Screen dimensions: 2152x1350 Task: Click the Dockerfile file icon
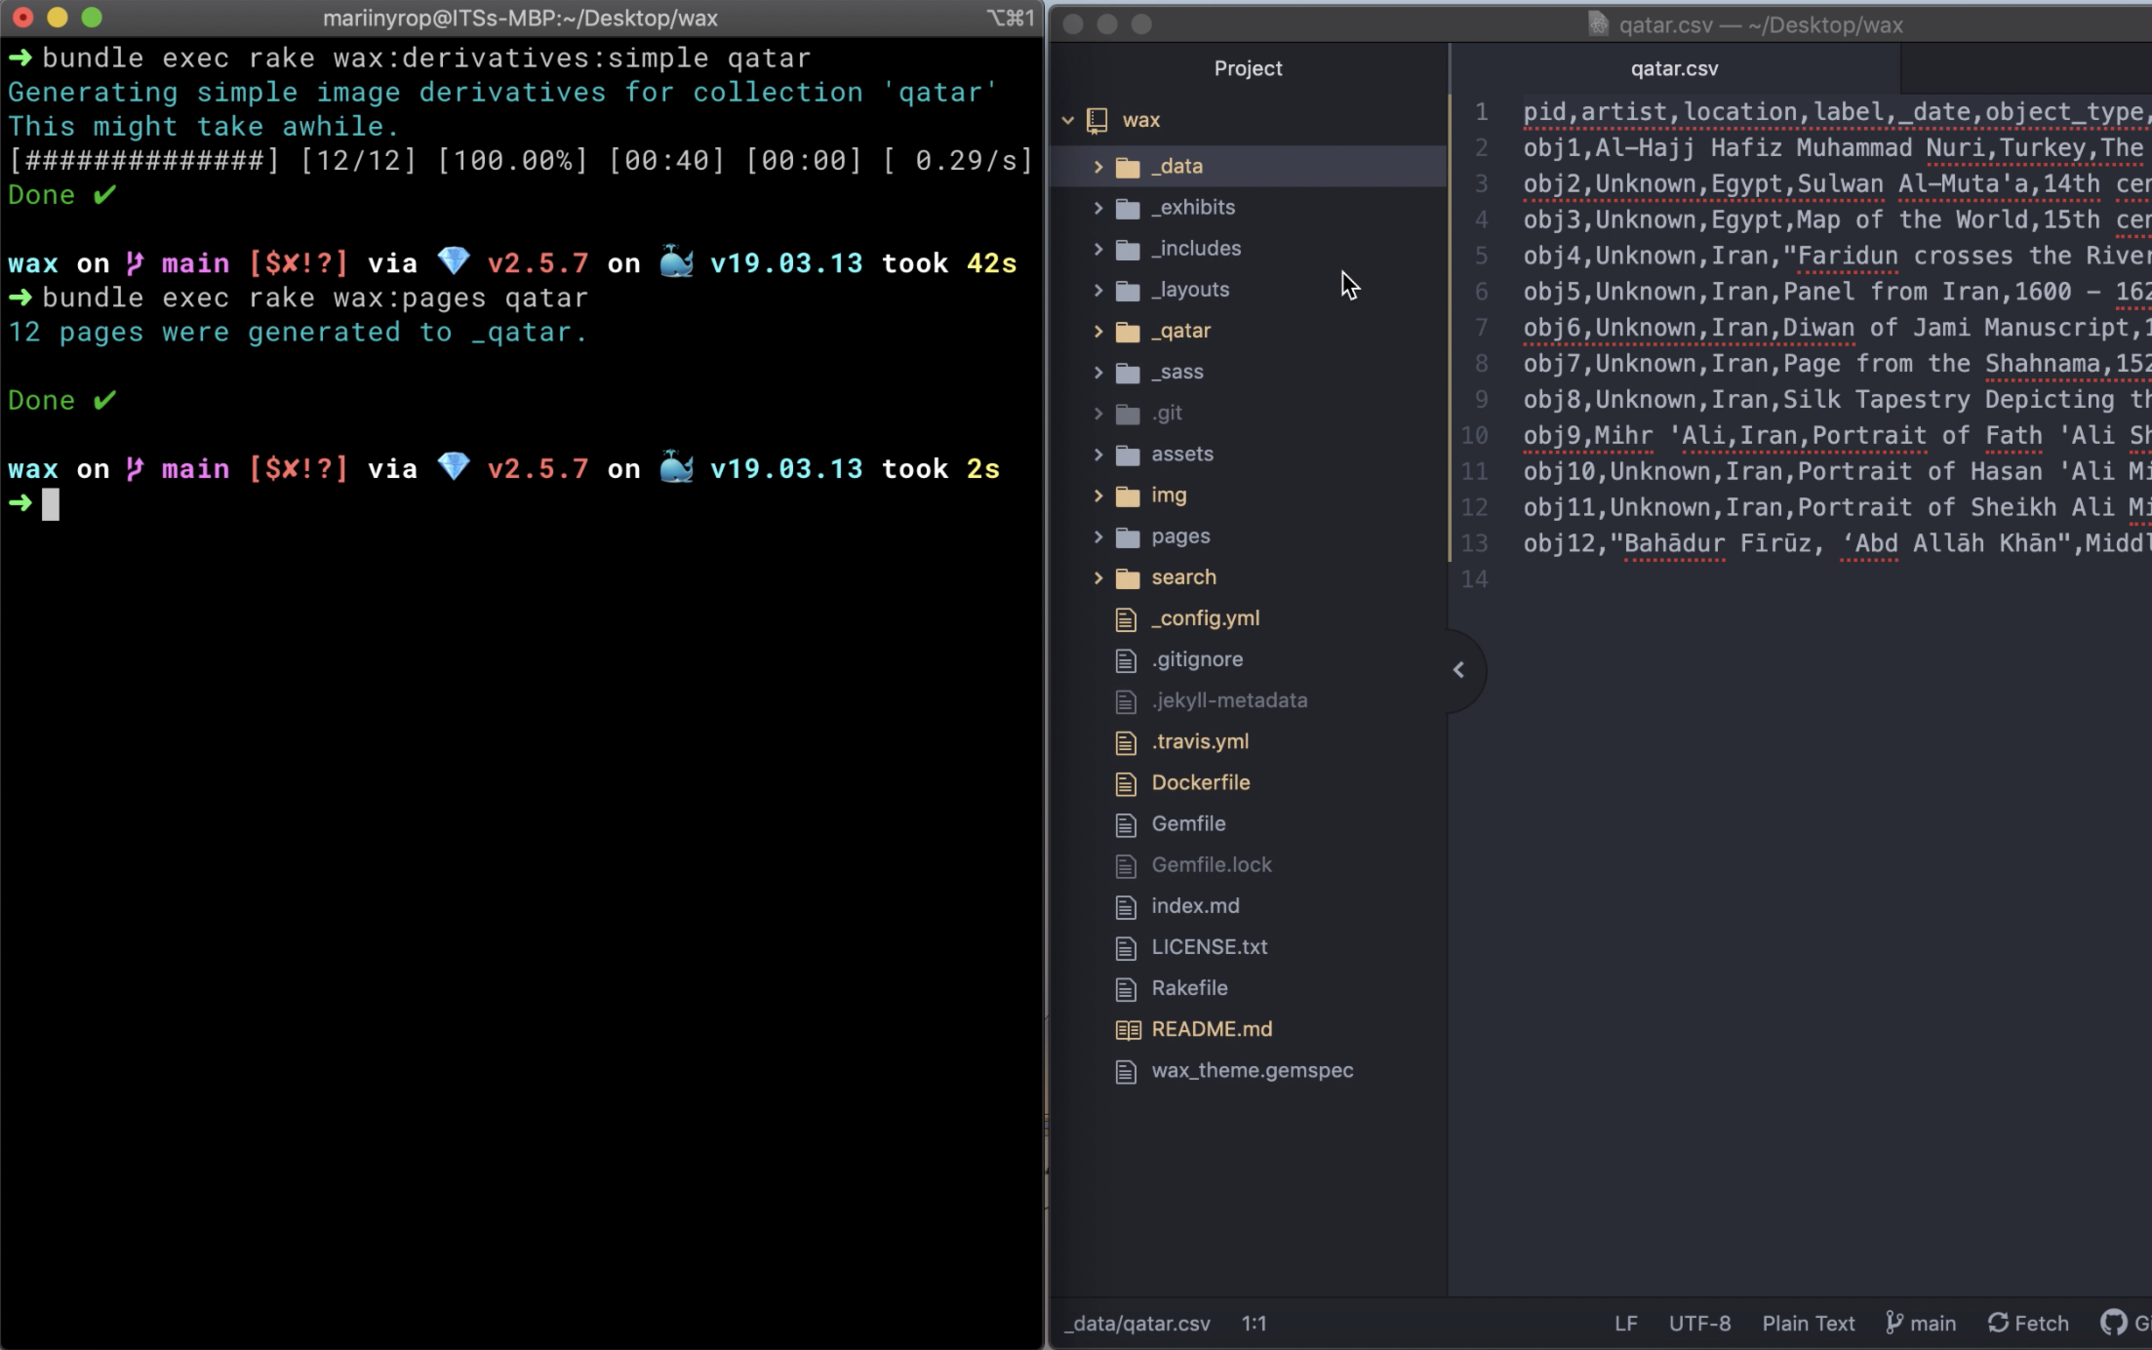coord(1126,783)
